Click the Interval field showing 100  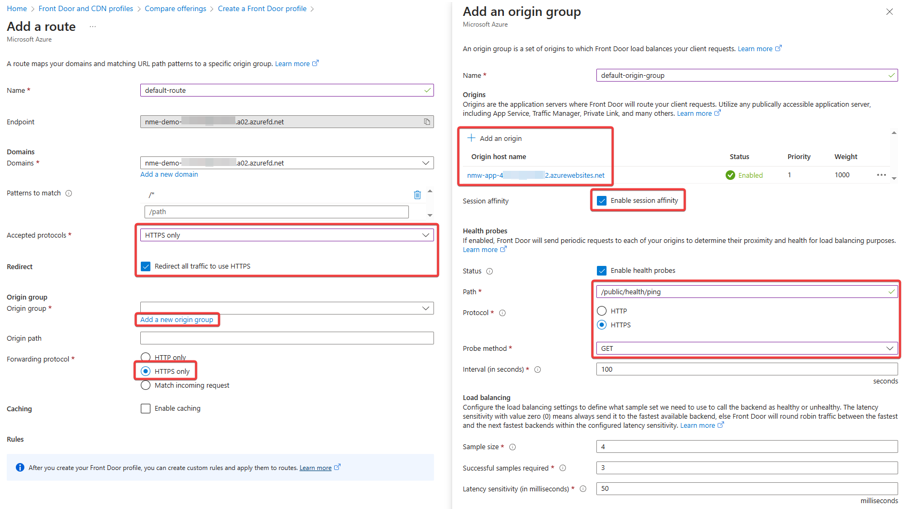tap(747, 369)
